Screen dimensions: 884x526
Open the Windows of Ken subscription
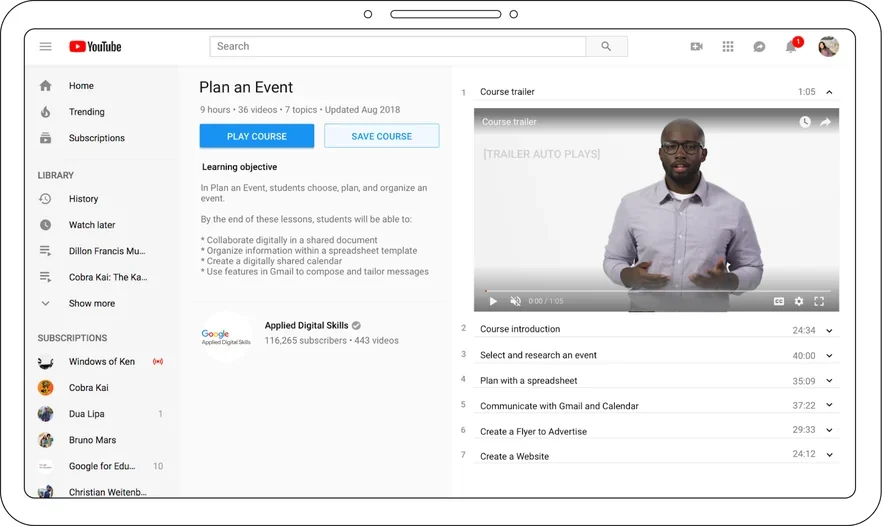(x=101, y=361)
